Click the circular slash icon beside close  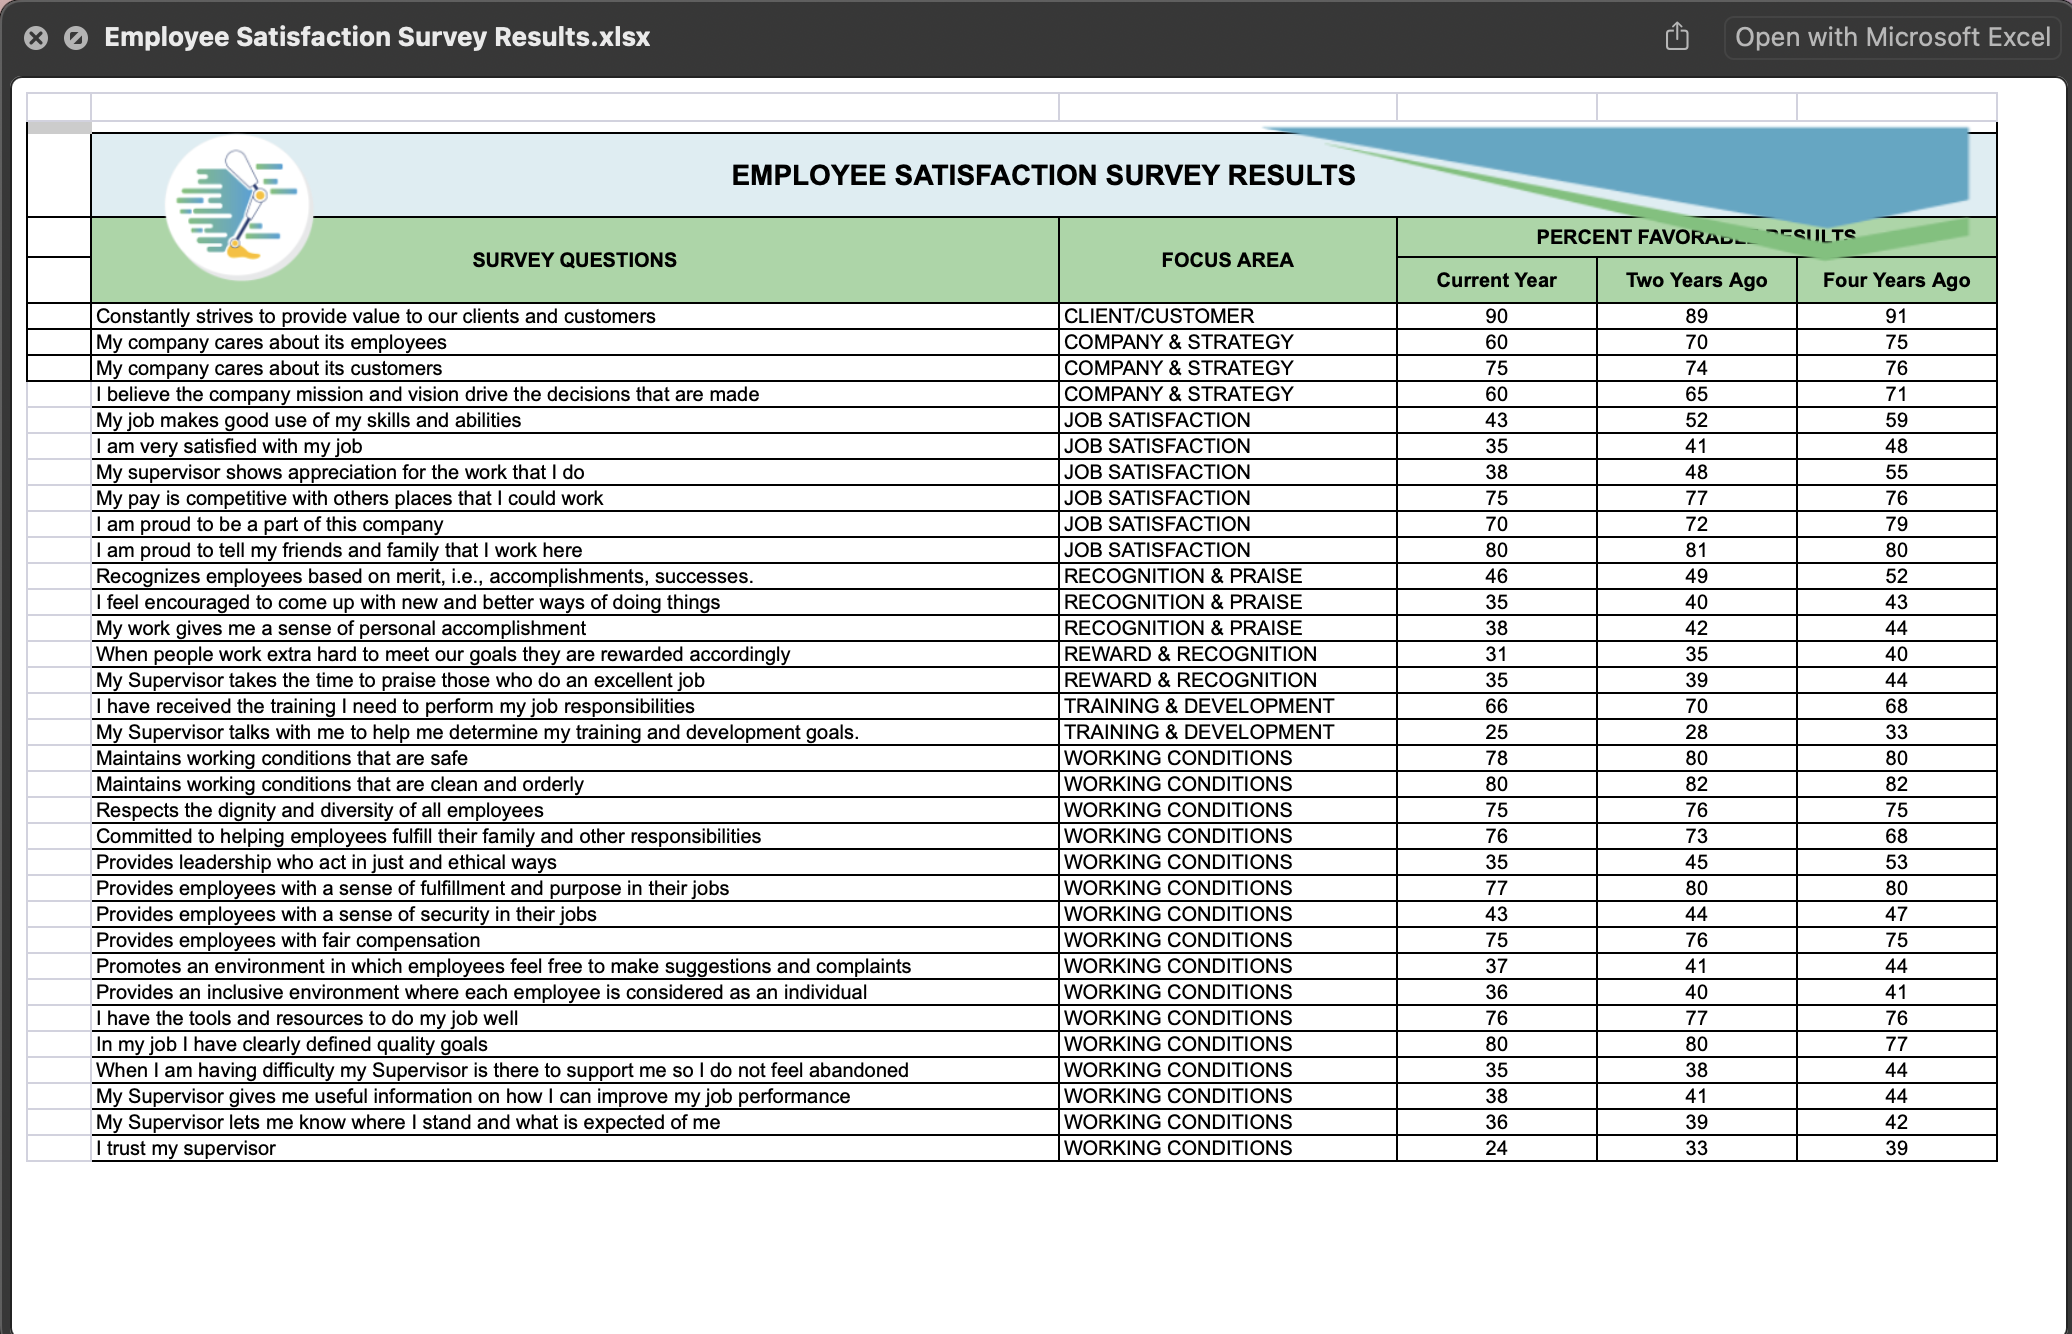click(76, 38)
